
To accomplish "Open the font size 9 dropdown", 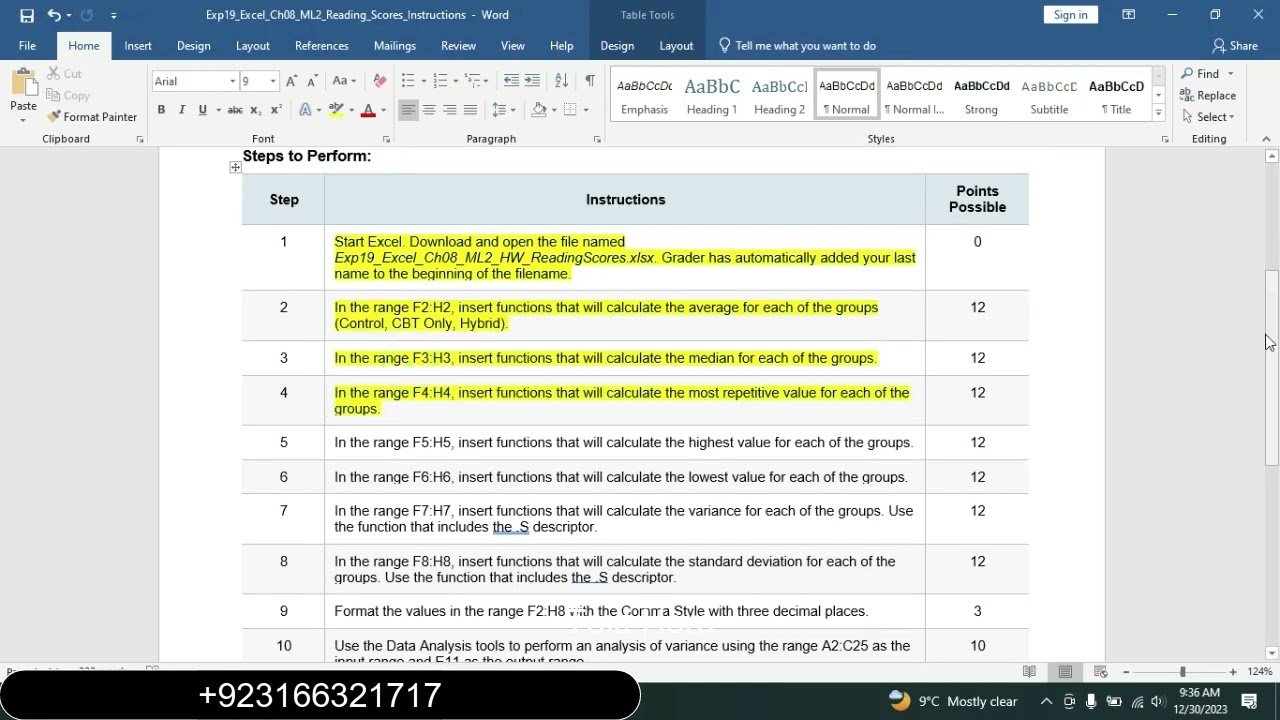I will [x=272, y=81].
